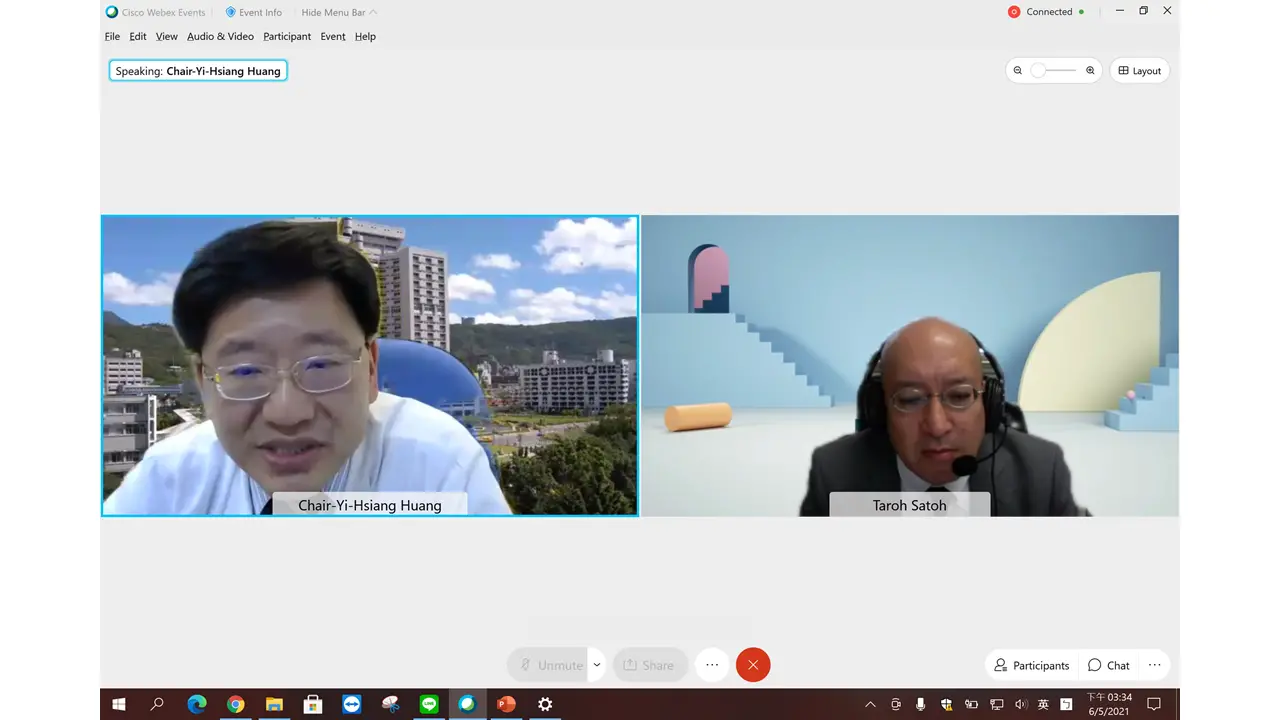
Task: Open the Layout options
Action: [x=1139, y=71]
